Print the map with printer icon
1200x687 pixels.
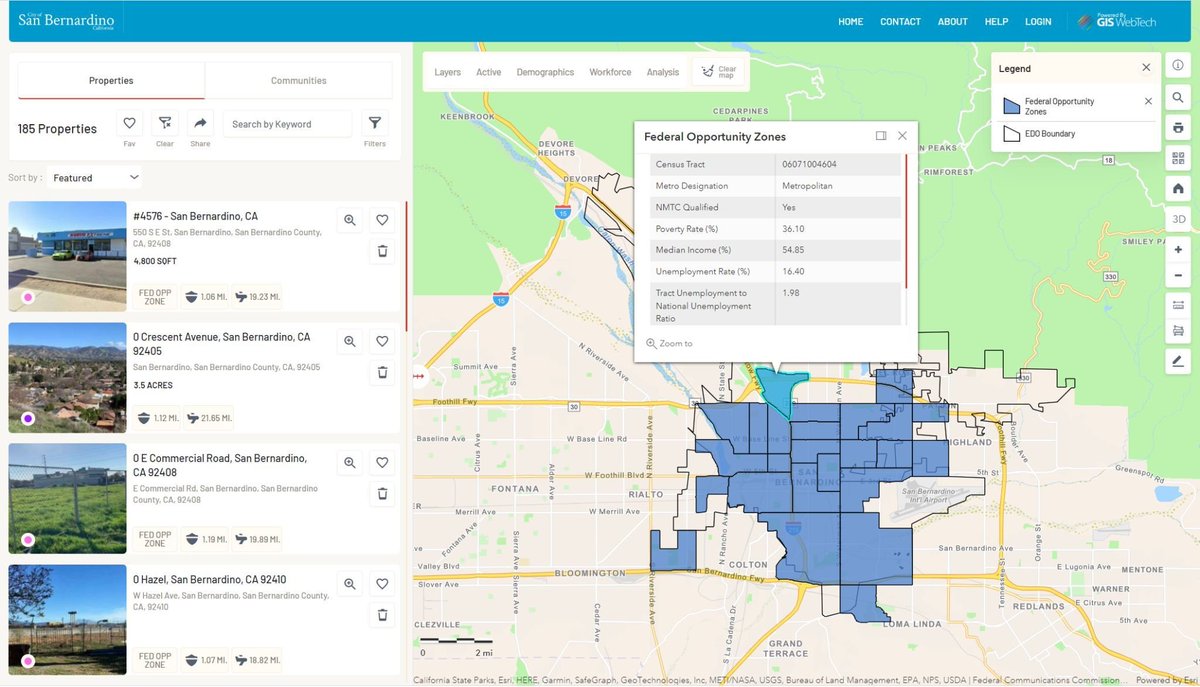pos(1178,128)
